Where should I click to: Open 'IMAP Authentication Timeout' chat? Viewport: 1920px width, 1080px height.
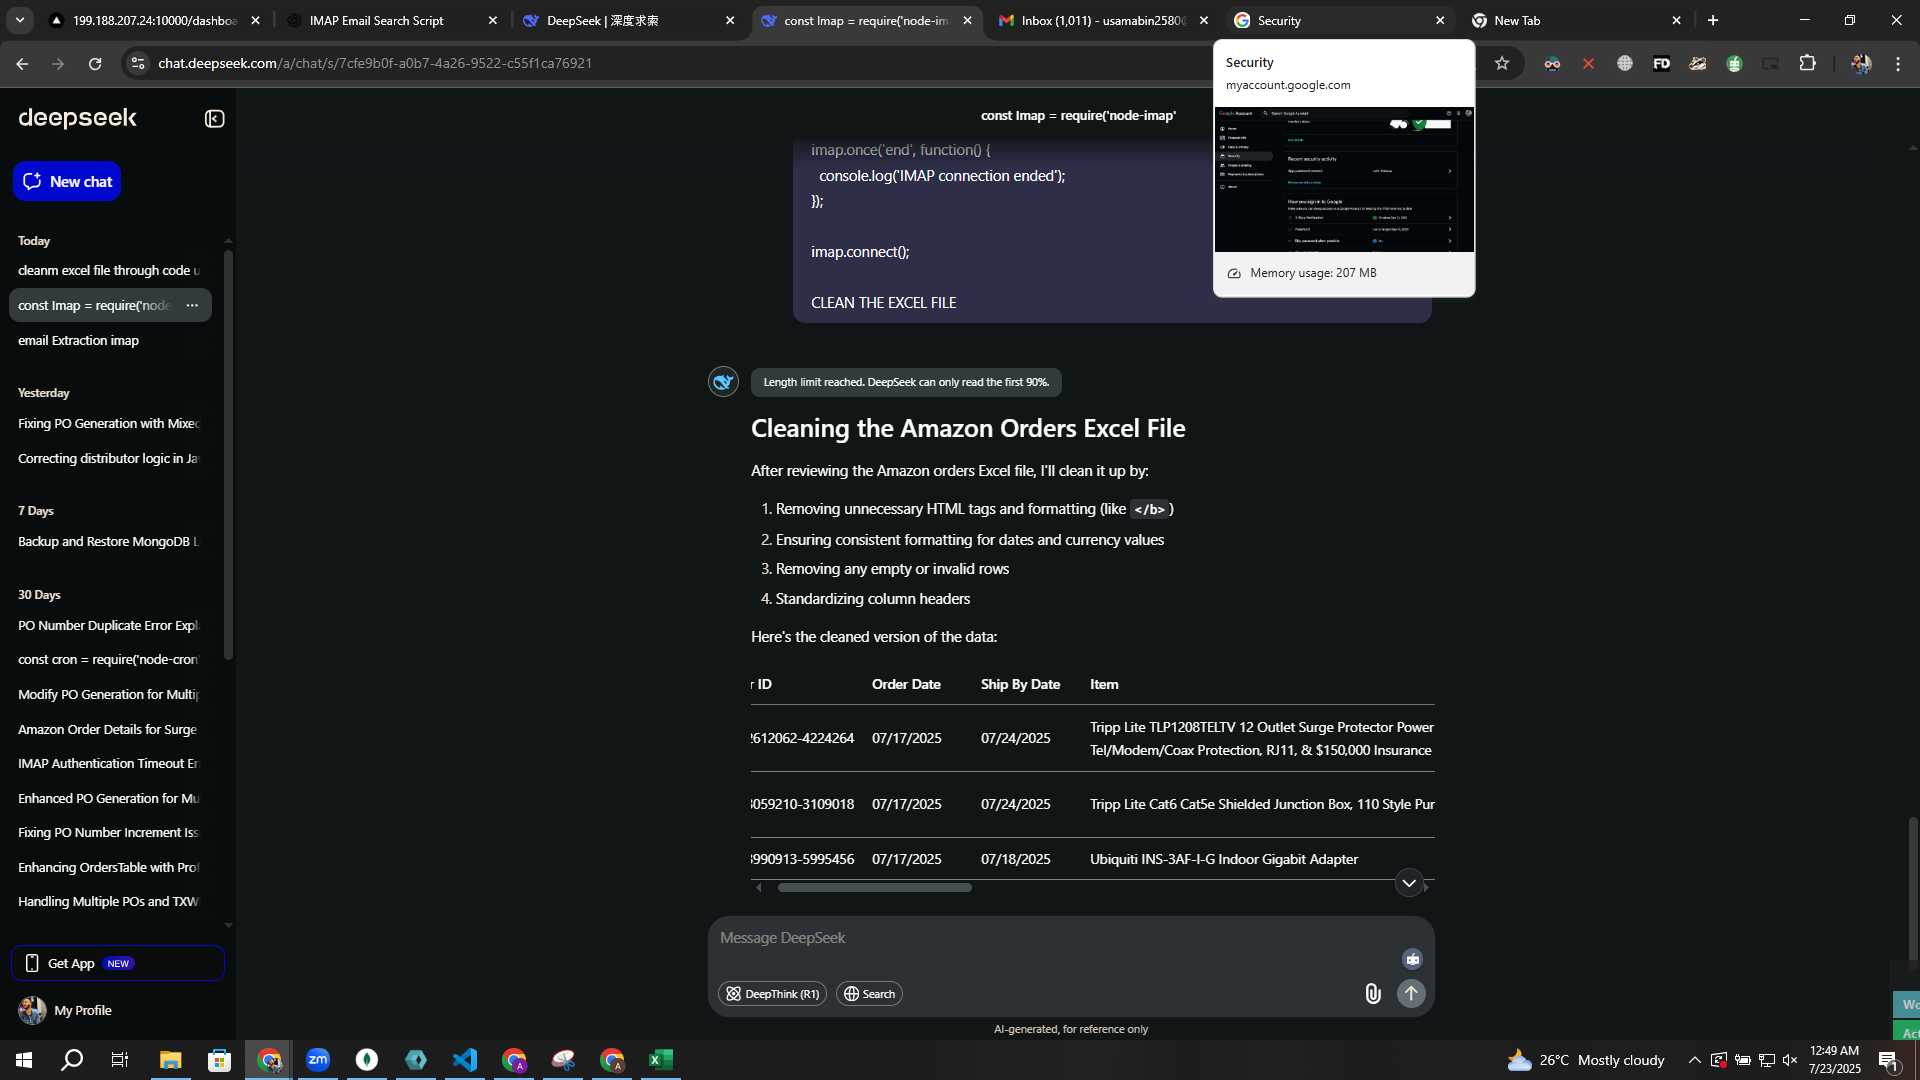pyautogui.click(x=109, y=763)
